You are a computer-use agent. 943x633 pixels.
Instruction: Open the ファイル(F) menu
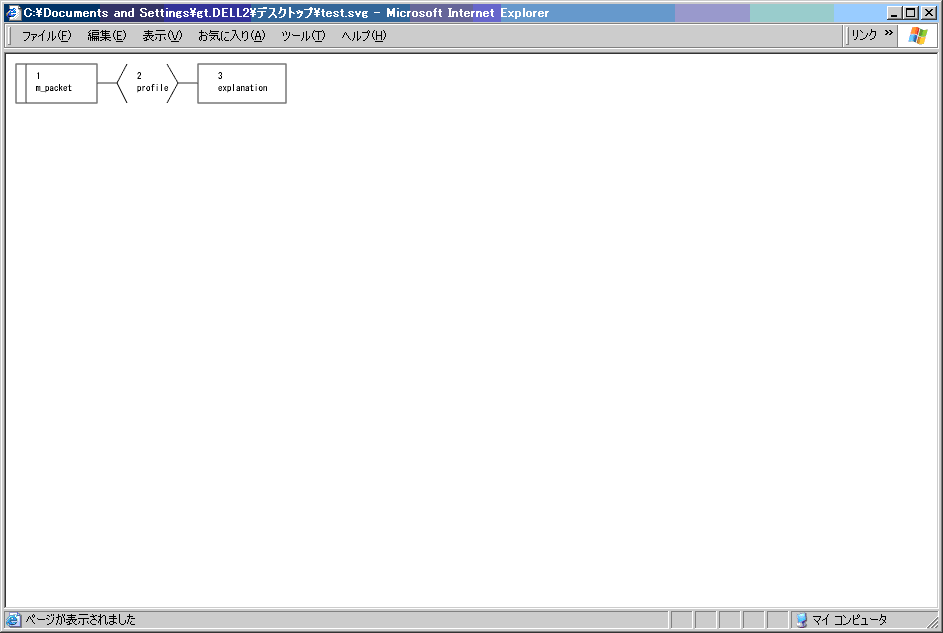point(46,36)
